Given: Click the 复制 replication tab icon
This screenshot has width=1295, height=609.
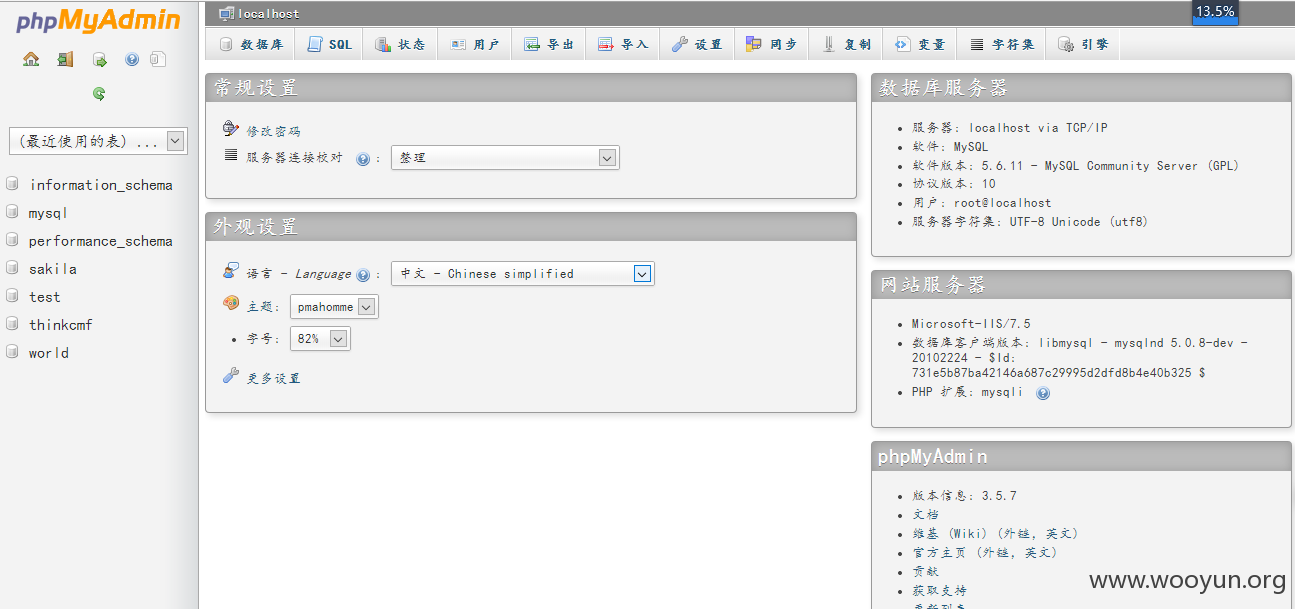Looking at the screenshot, I should (x=829, y=44).
